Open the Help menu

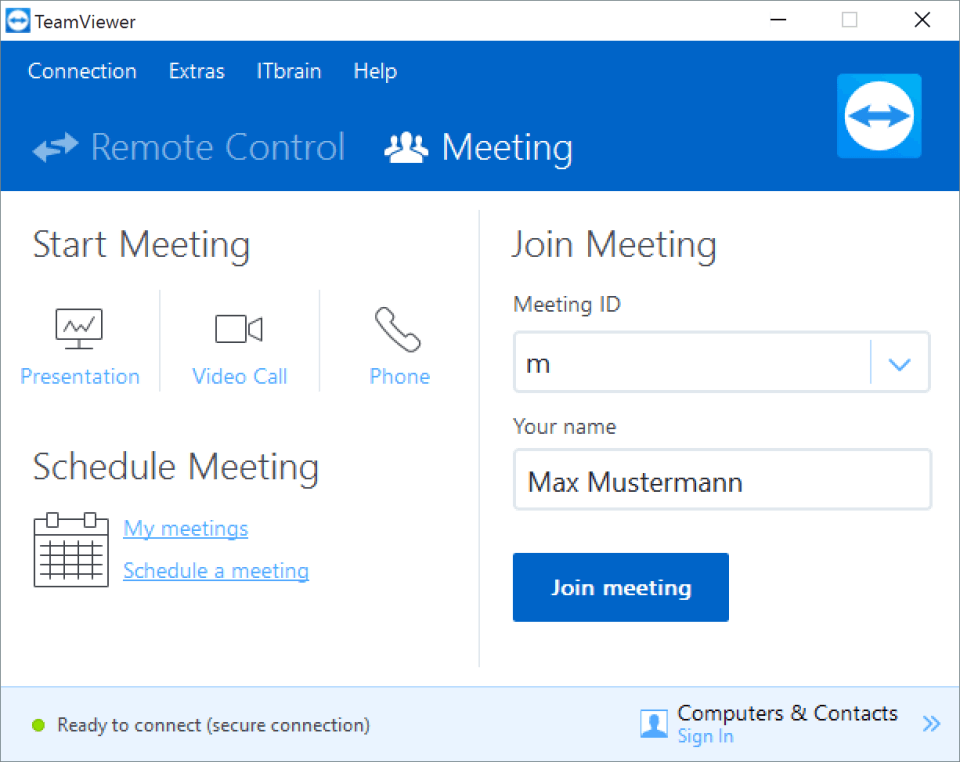coord(375,71)
